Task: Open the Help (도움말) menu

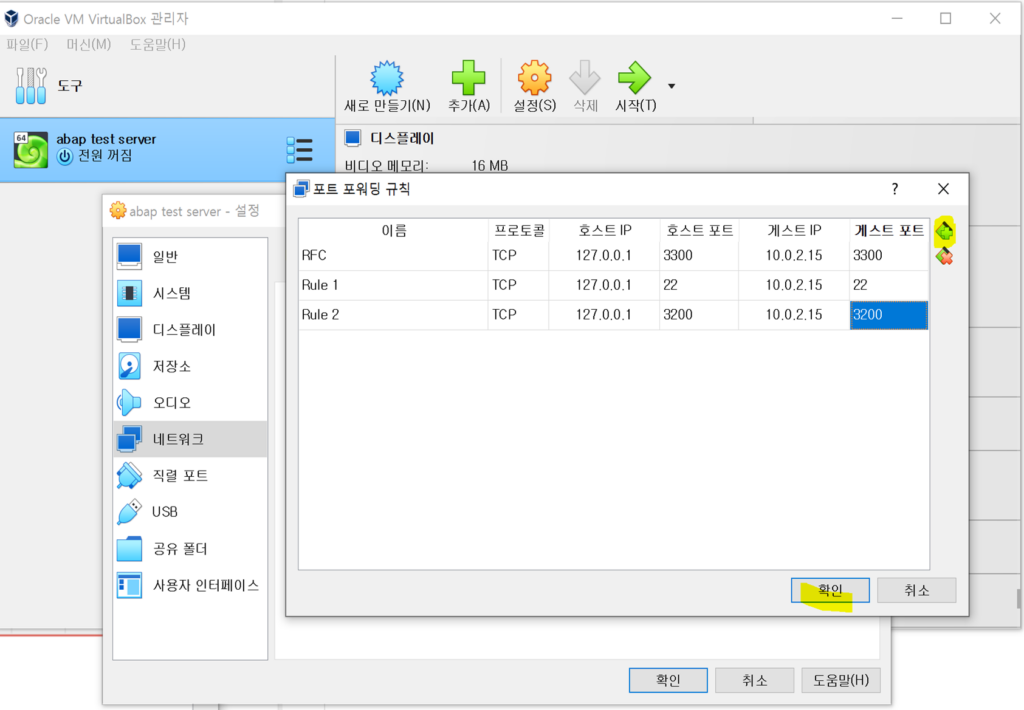Action: click(157, 44)
